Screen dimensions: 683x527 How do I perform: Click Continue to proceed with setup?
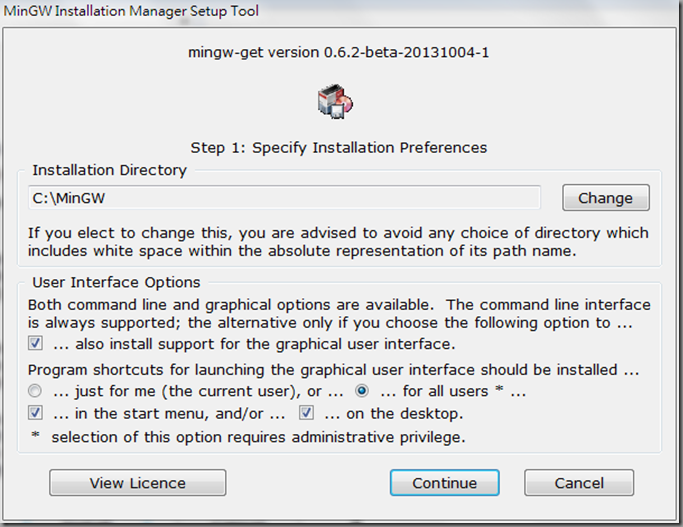pos(445,483)
